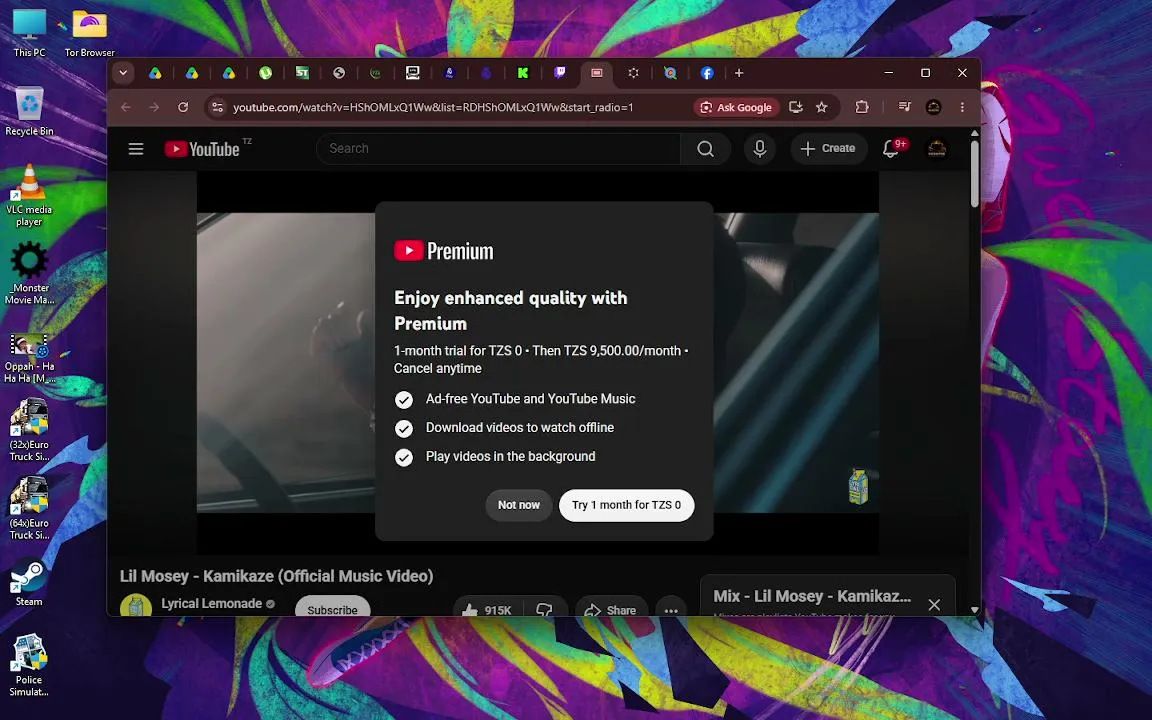This screenshot has height=720, width=1152.
Task: Click Try 1 month for TZS 0
Action: [x=627, y=505]
